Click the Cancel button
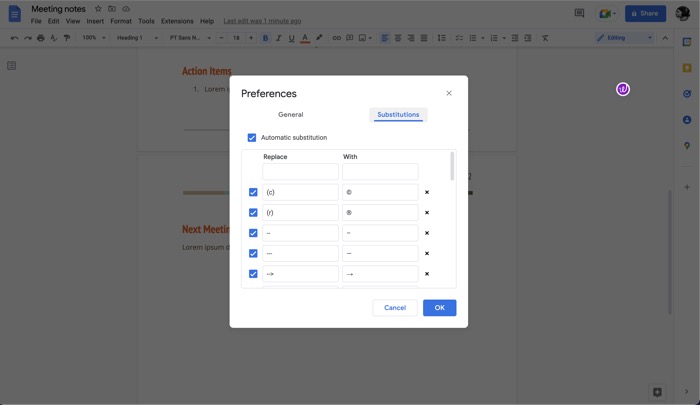This screenshot has width=700, height=405. tap(395, 308)
